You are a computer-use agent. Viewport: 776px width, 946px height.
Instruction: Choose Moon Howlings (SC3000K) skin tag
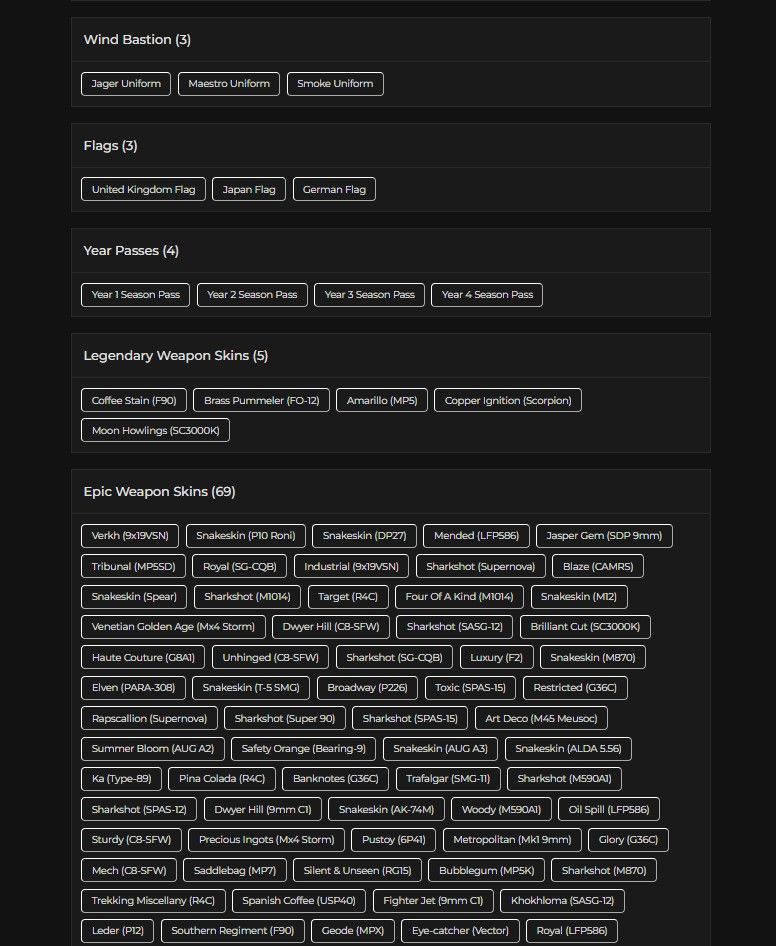[156, 431]
